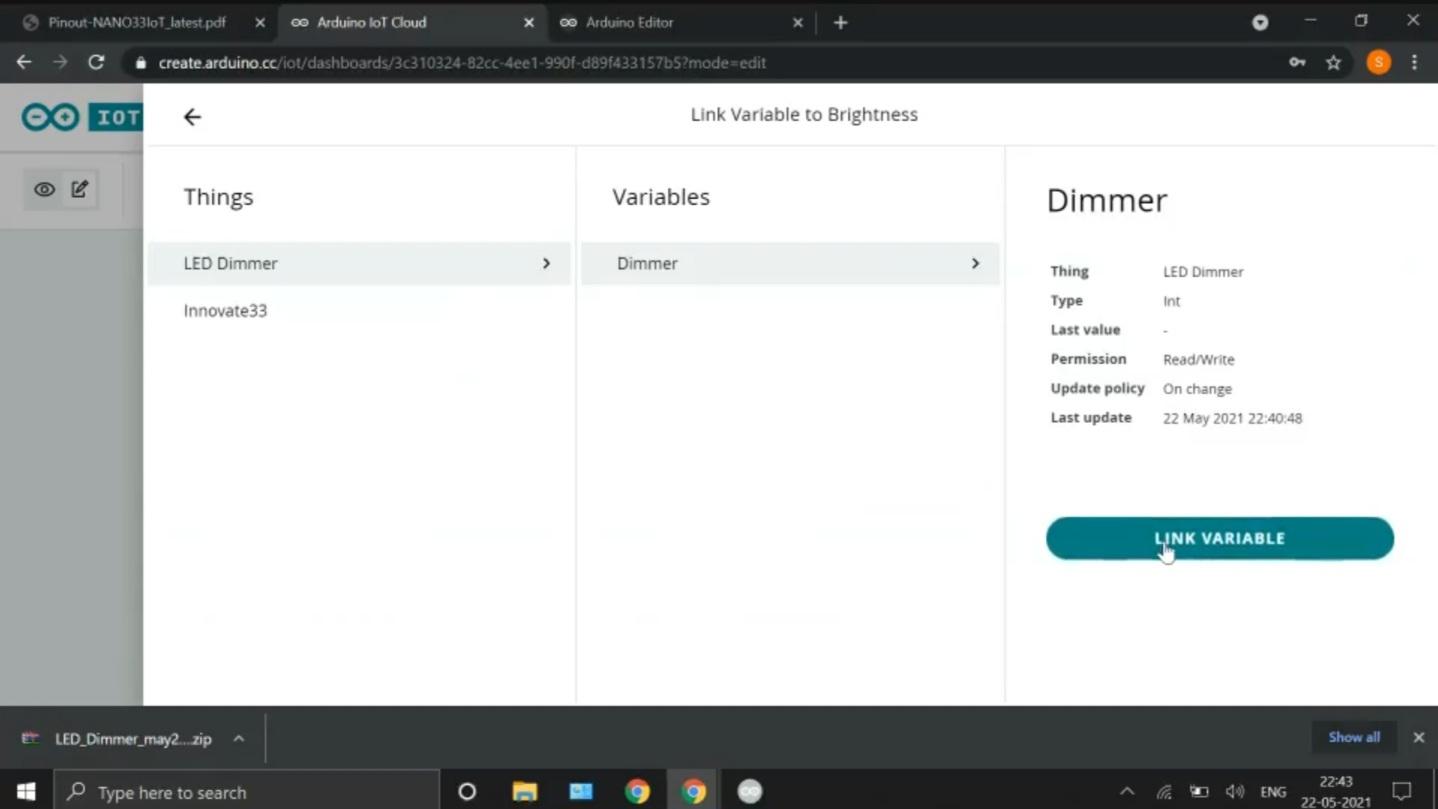
Task: Expand LED_Dimmer download options caret
Action: click(239, 739)
